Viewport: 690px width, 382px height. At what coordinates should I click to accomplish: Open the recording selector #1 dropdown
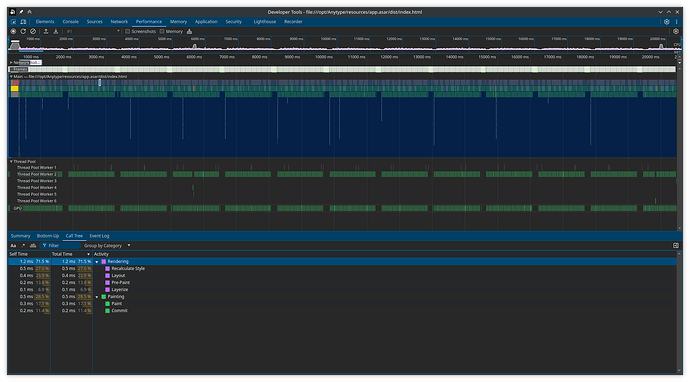pos(93,31)
